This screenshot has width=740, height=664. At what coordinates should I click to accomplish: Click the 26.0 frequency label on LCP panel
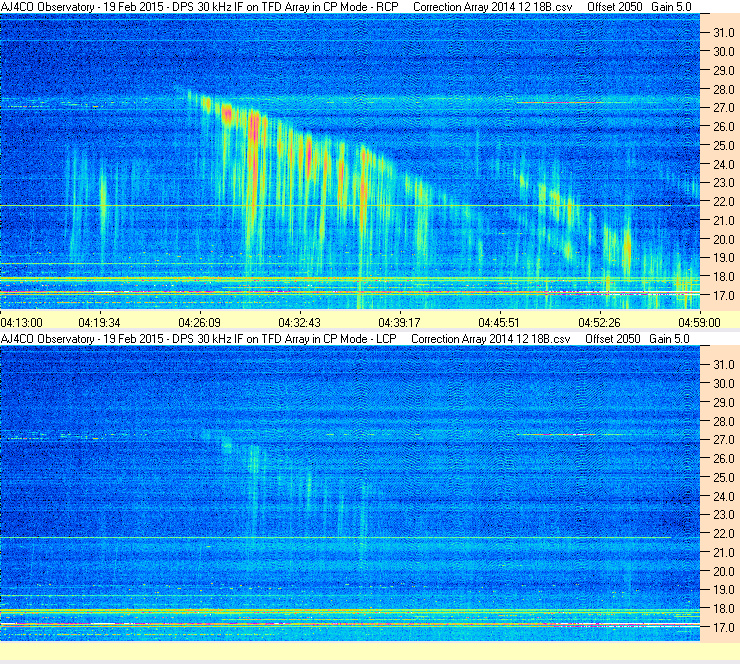click(724, 459)
